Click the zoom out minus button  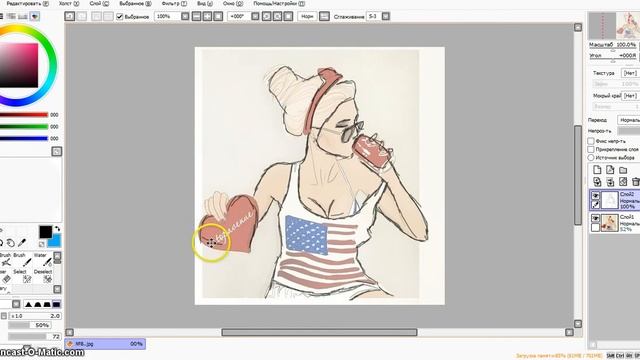tap(196, 16)
